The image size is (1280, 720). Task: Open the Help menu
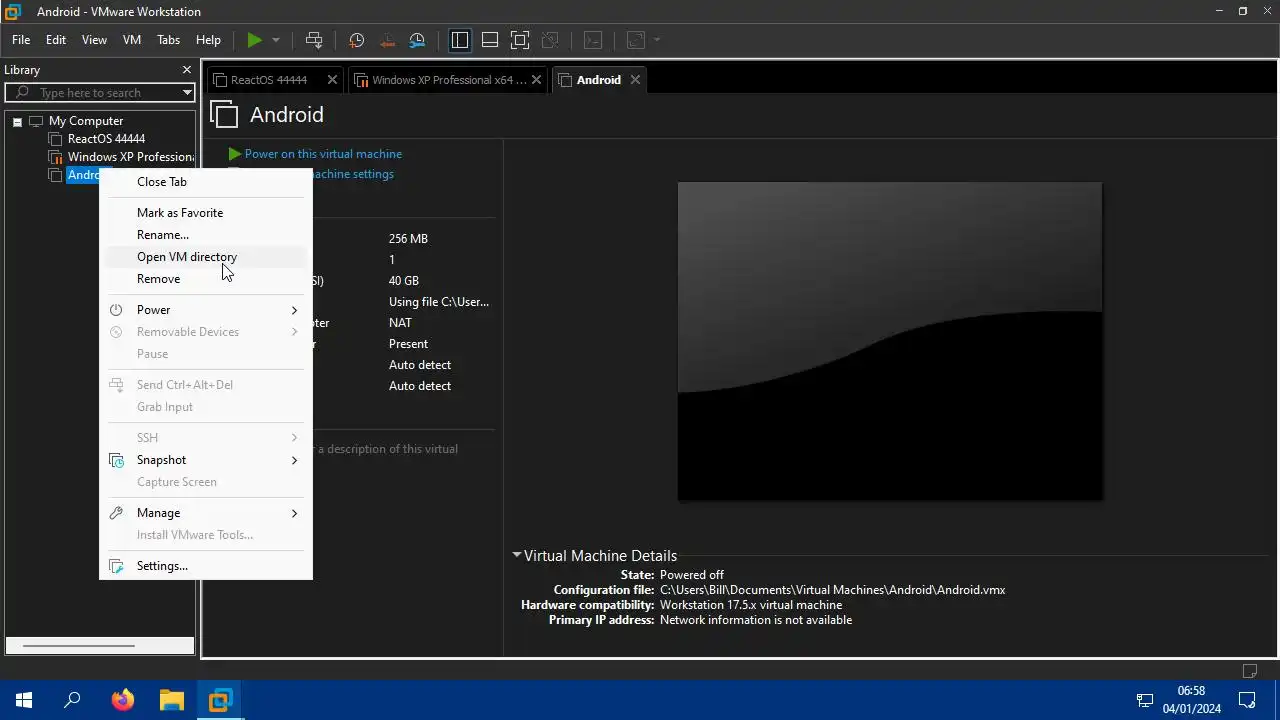pyautogui.click(x=208, y=40)
